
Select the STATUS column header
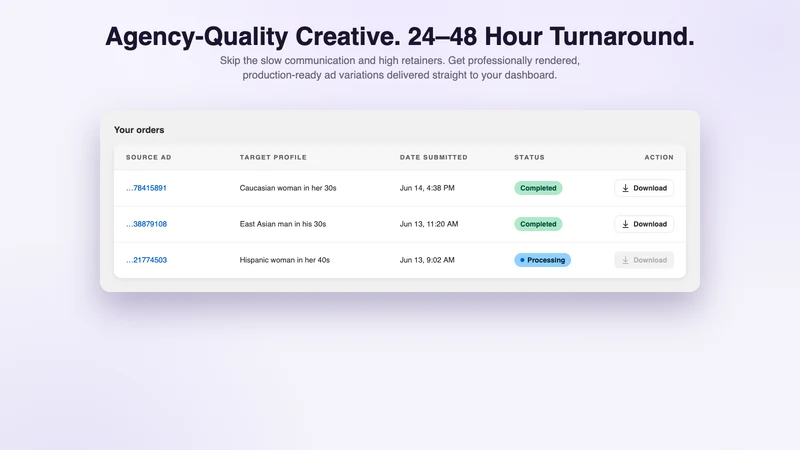[529, 157]
